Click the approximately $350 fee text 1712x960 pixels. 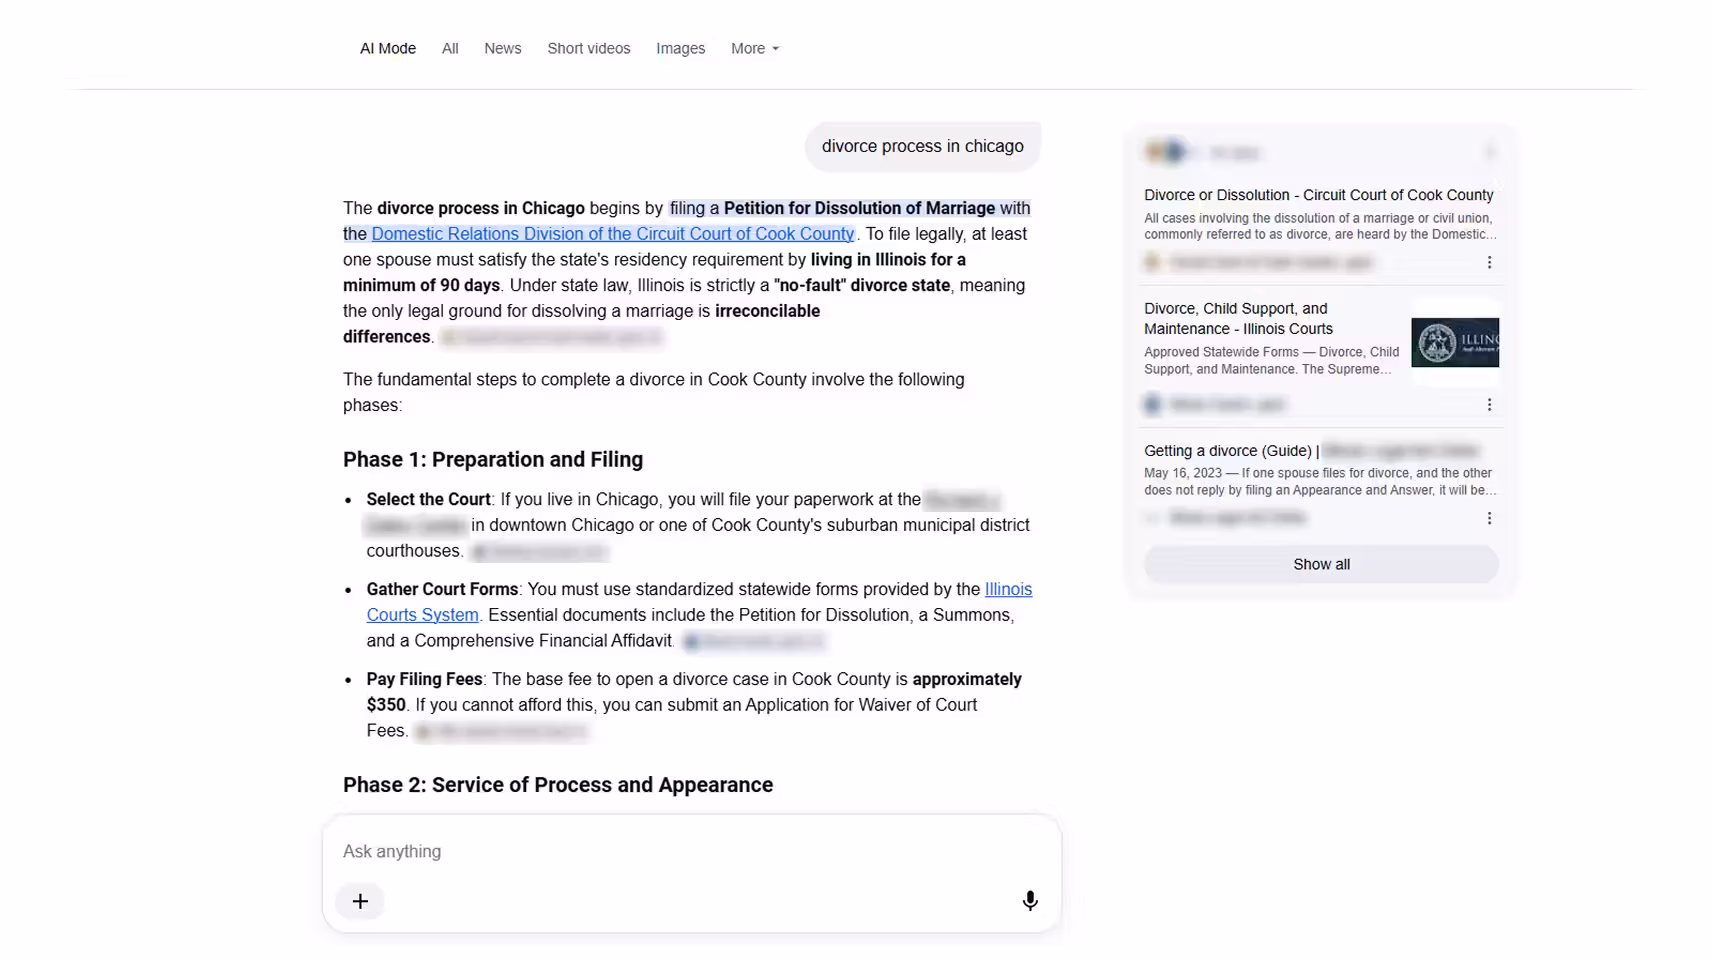[x=694, y=692]
